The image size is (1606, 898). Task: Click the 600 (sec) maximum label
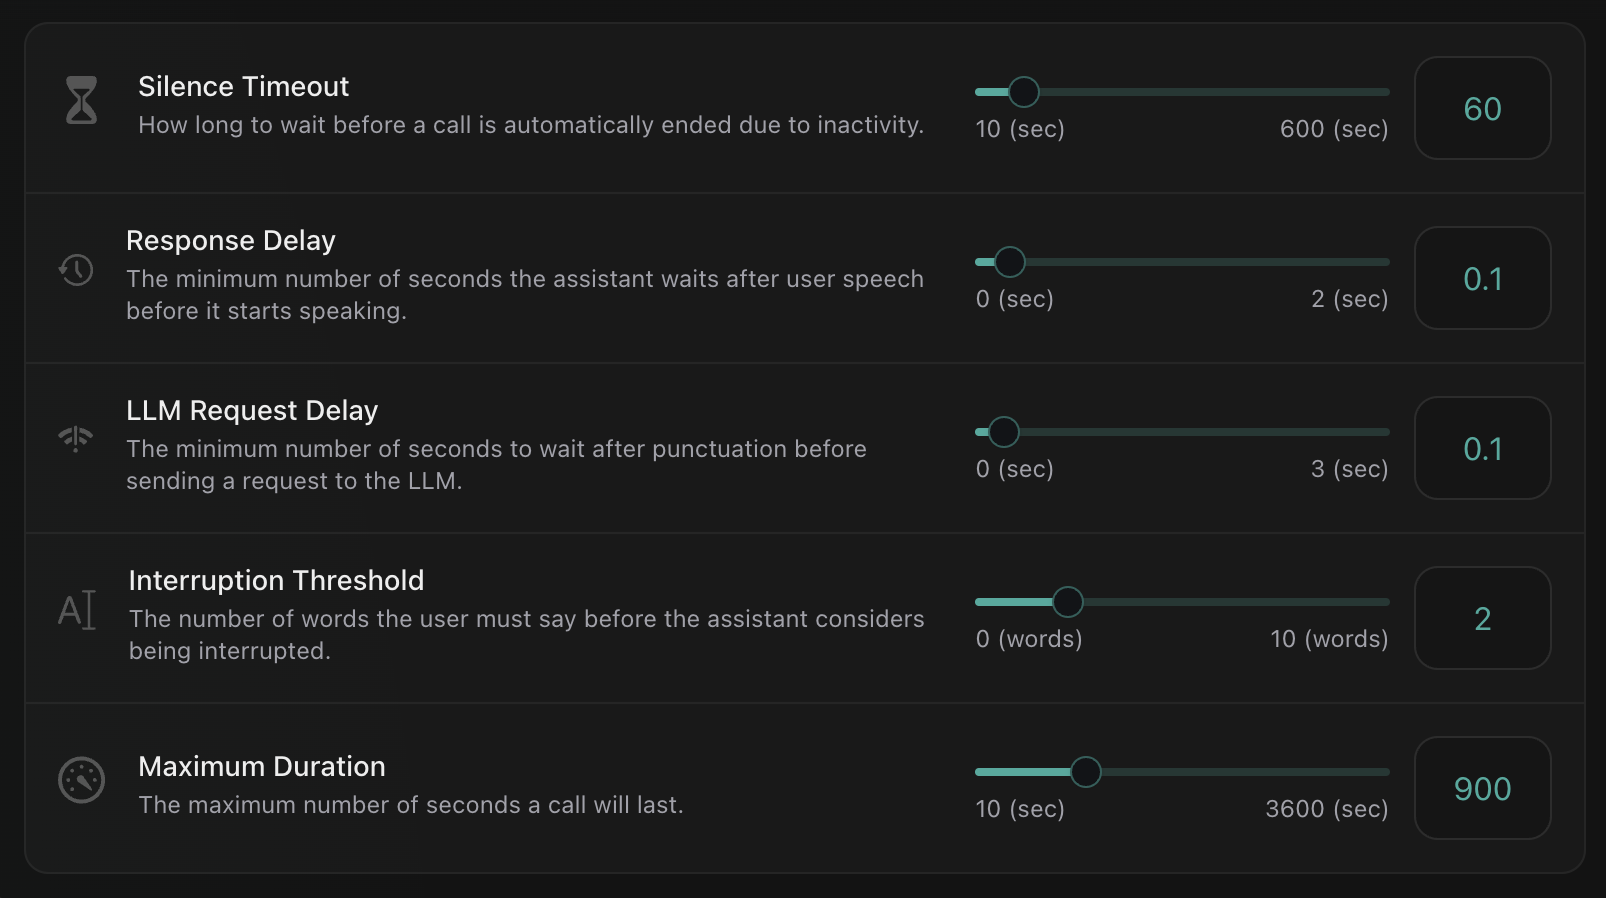coord(1333,129)
